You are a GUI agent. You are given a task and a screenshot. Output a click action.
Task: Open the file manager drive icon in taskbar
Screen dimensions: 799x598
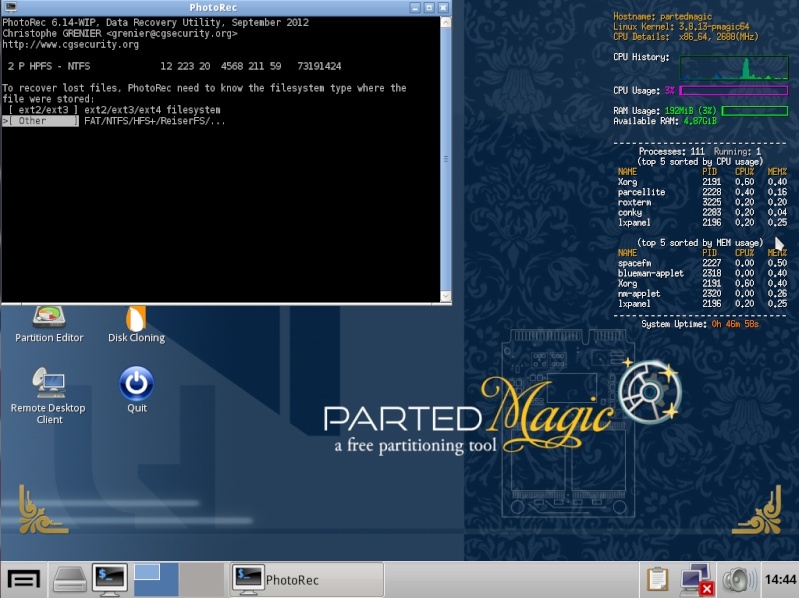pyautogui.click(x=70, y=580)
